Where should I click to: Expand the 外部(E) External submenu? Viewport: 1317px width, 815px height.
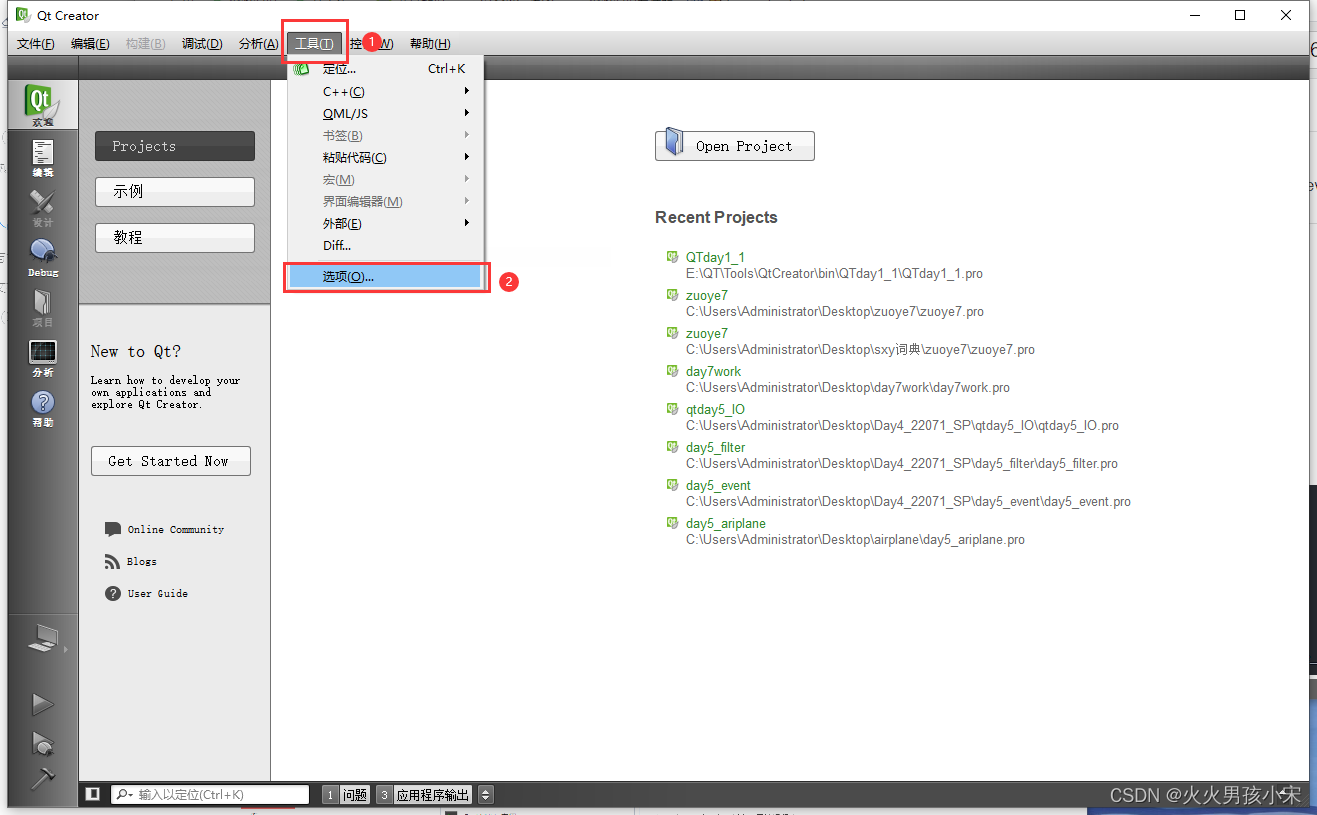click(386, 223)
